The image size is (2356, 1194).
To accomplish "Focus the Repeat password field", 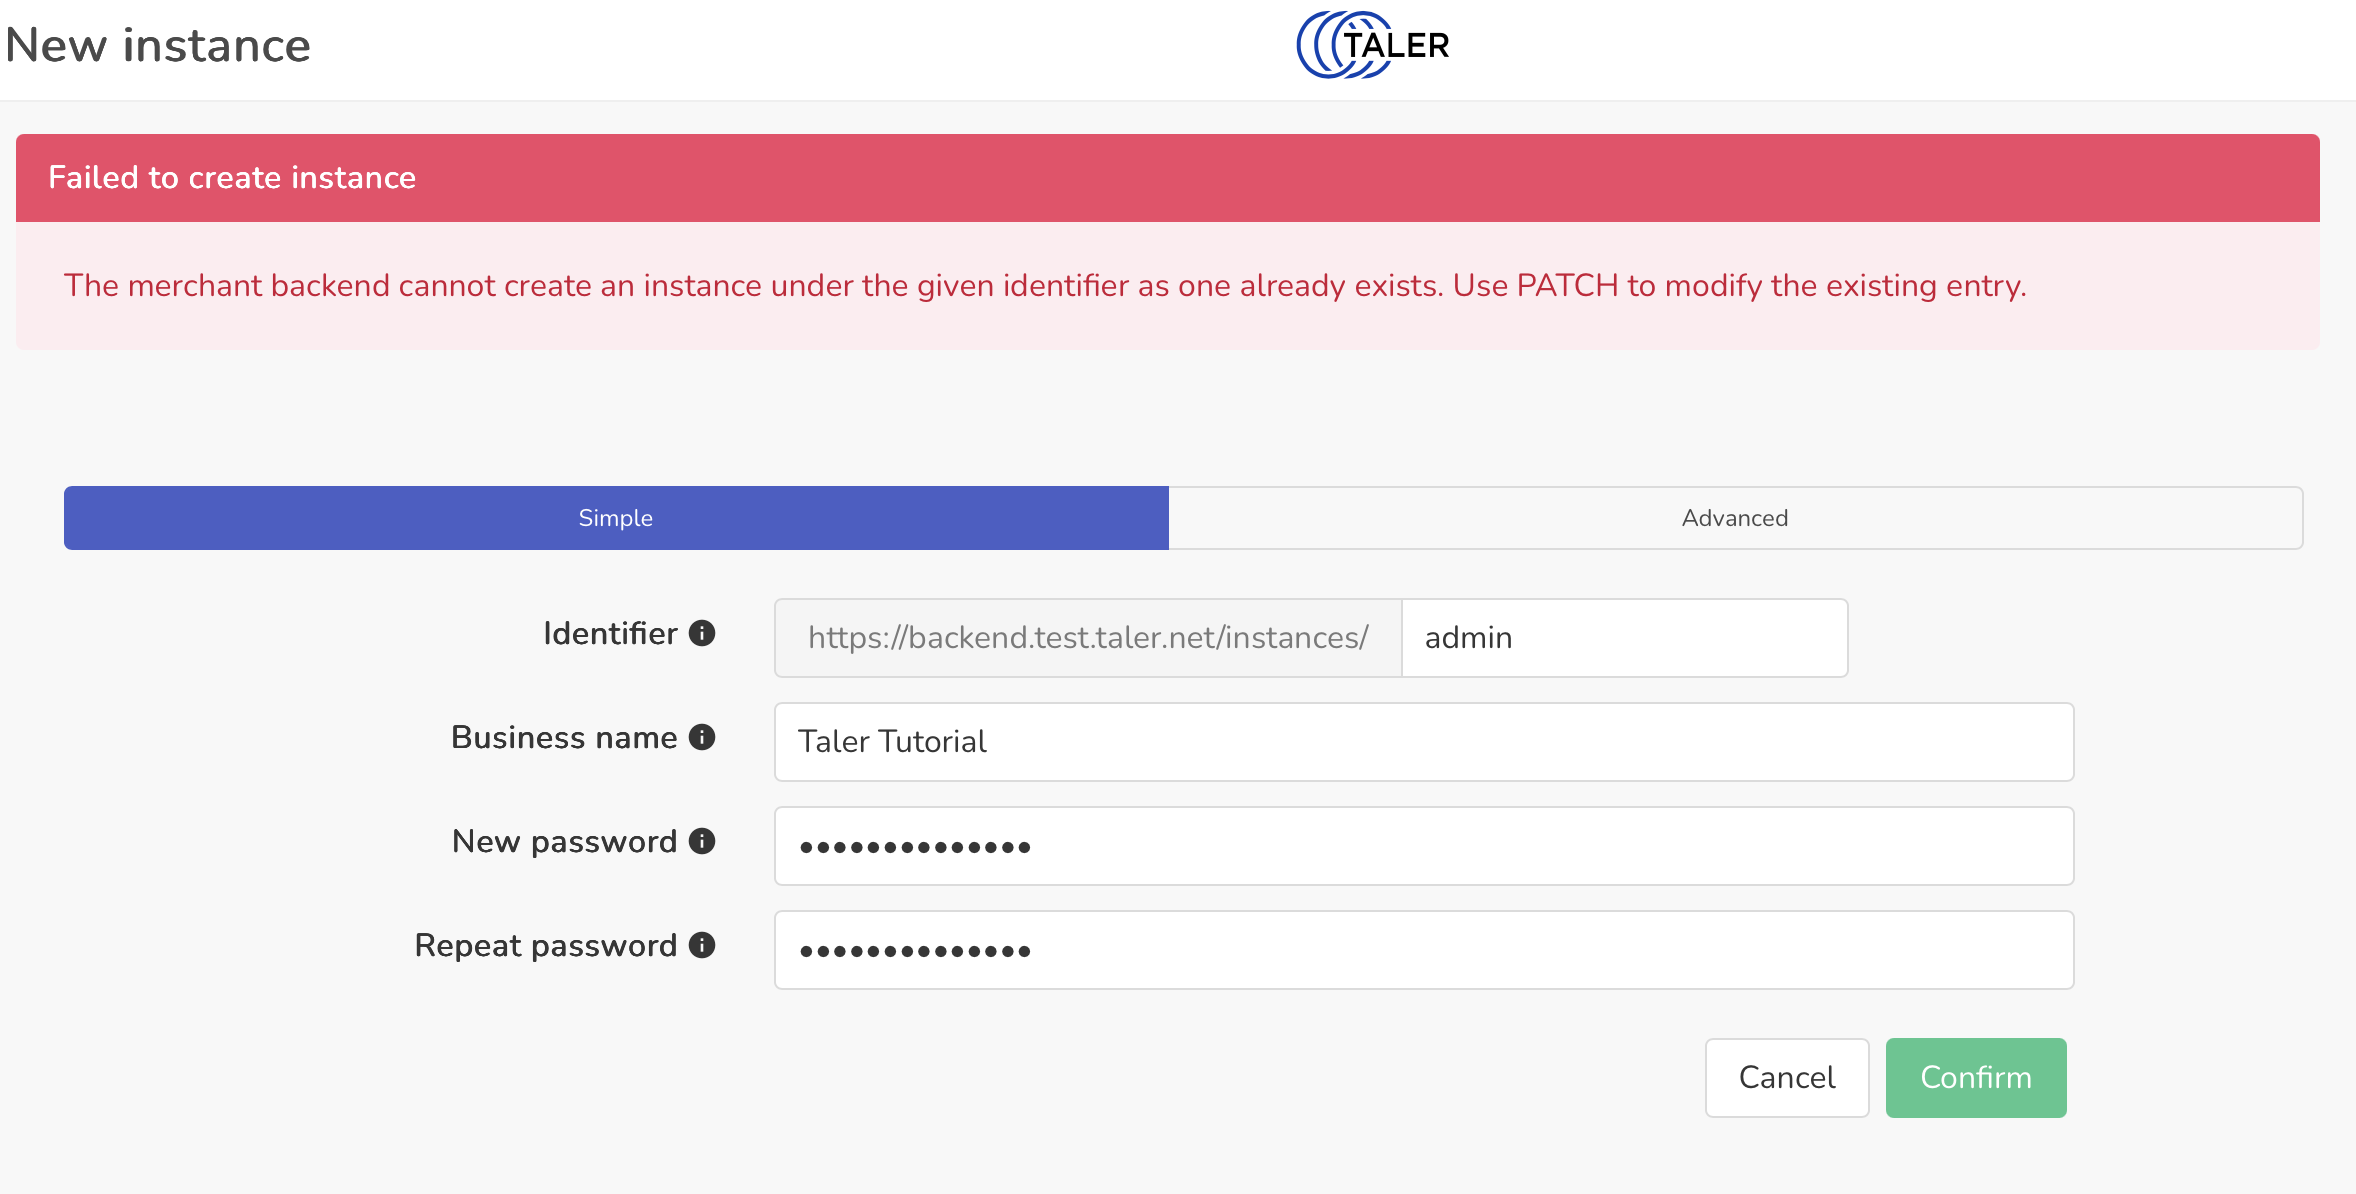I will [1424, 950].
